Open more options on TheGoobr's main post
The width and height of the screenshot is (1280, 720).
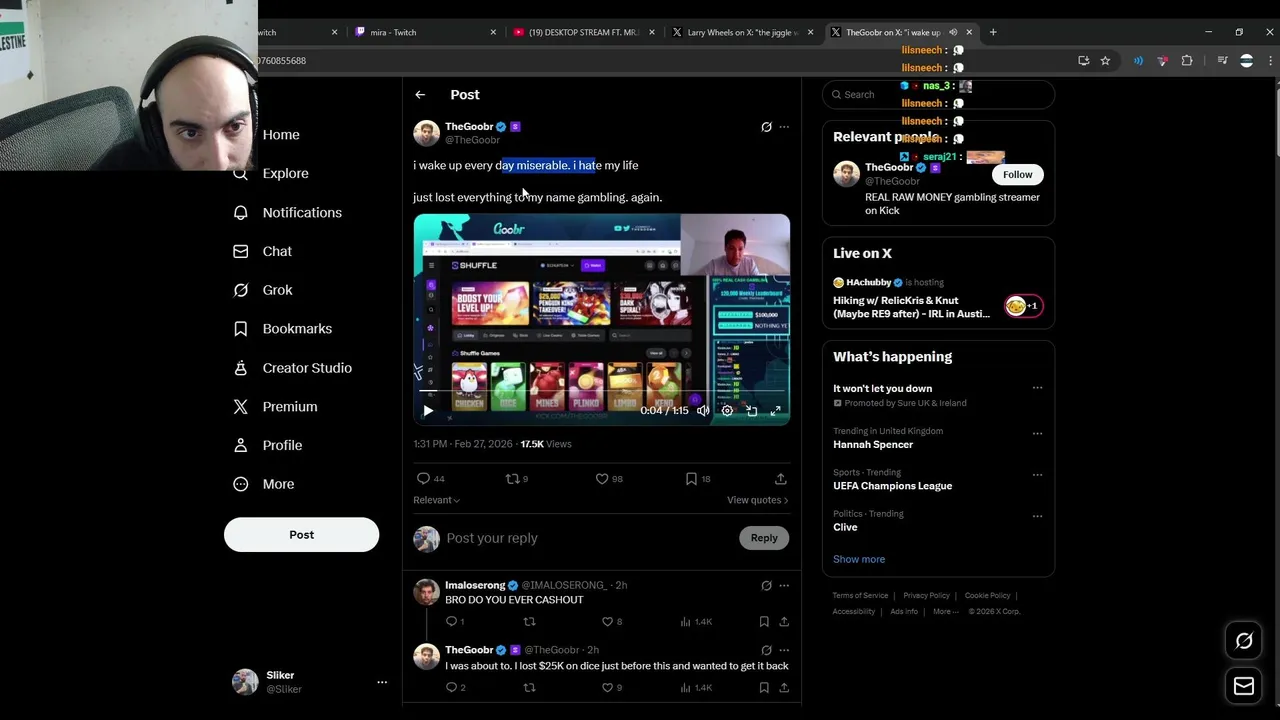coord(784,127)
